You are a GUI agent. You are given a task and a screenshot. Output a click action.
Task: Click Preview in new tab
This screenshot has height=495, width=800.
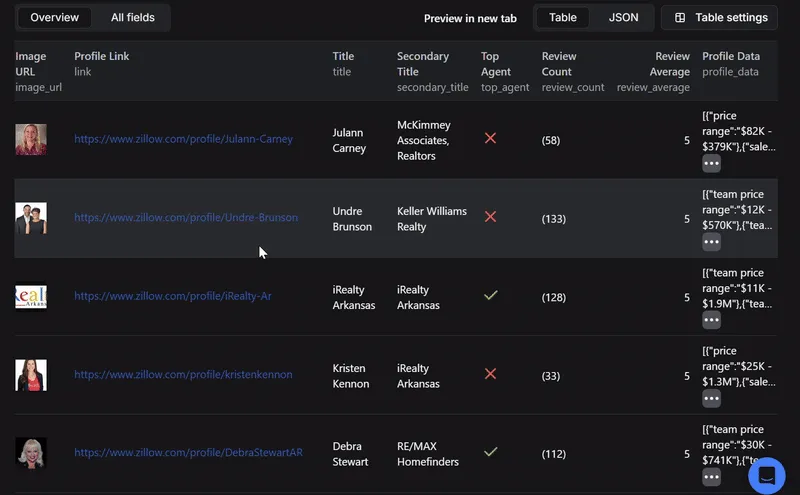tap(470, 18)
